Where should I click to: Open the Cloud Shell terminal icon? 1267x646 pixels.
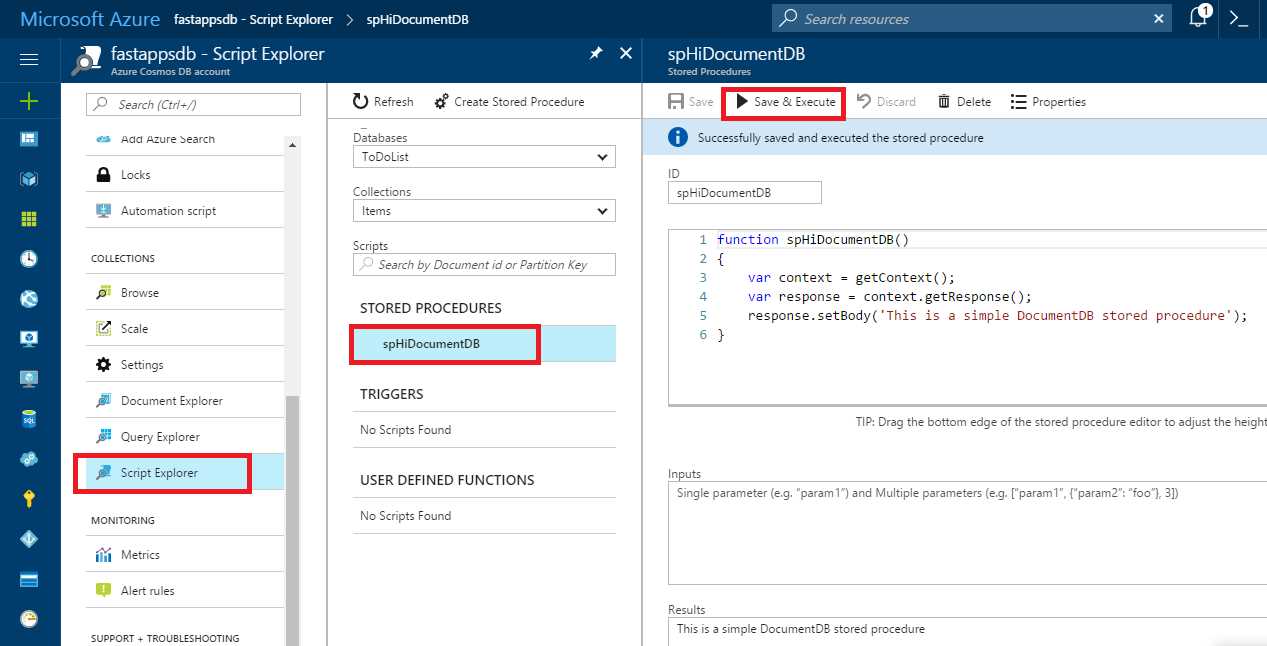(x=1240, y=18)
